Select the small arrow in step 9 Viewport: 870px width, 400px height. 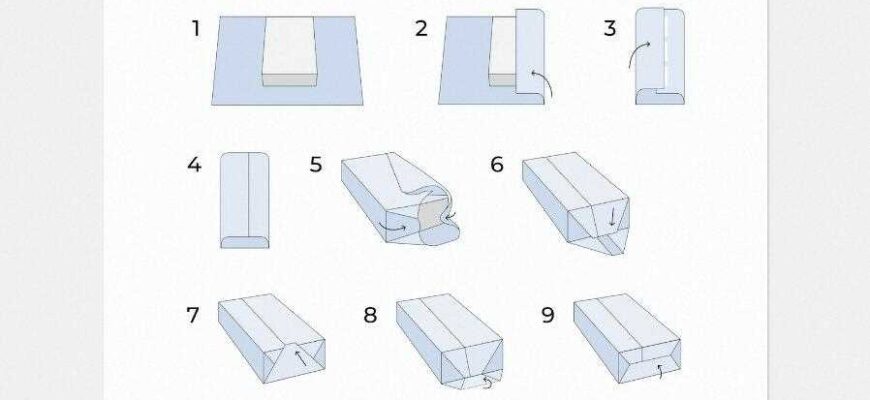(659, 371)
